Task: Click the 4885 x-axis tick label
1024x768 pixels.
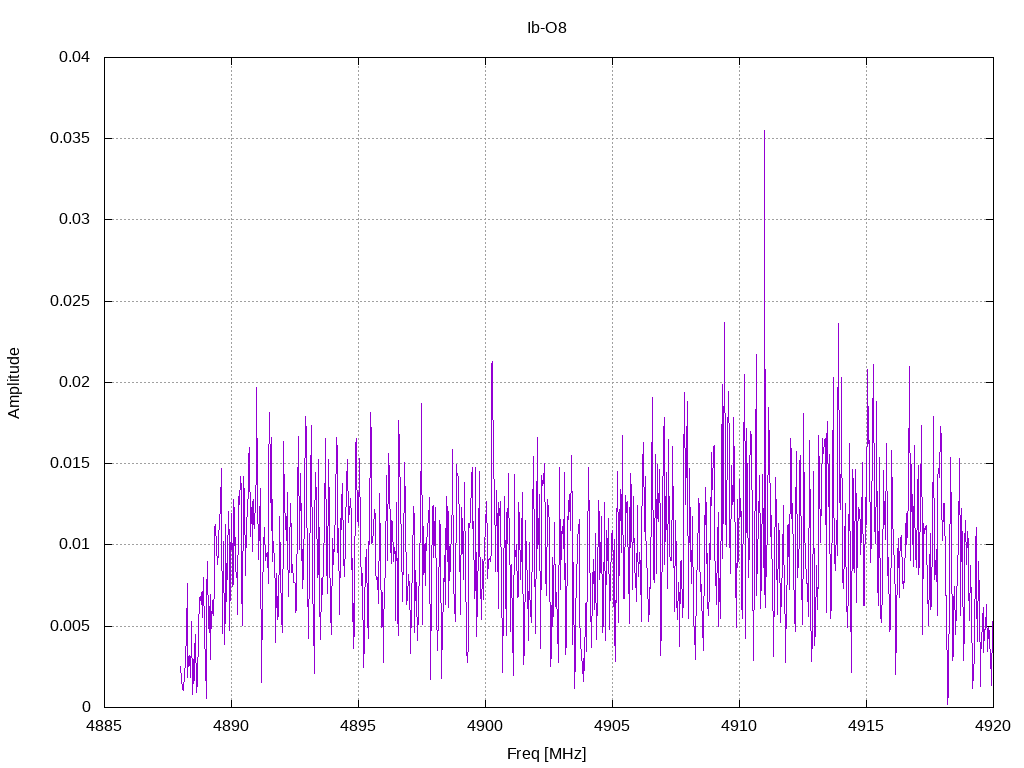Action: pyautogui.click(x=104, y=726)
